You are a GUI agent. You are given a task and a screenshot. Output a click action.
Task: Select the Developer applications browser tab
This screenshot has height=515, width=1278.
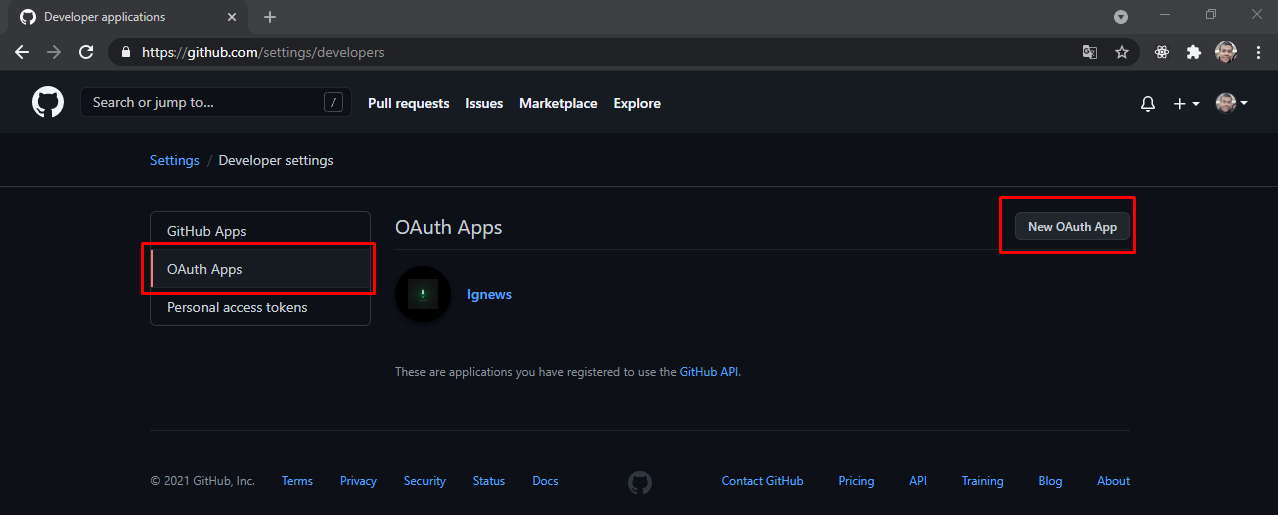point(128,17)
